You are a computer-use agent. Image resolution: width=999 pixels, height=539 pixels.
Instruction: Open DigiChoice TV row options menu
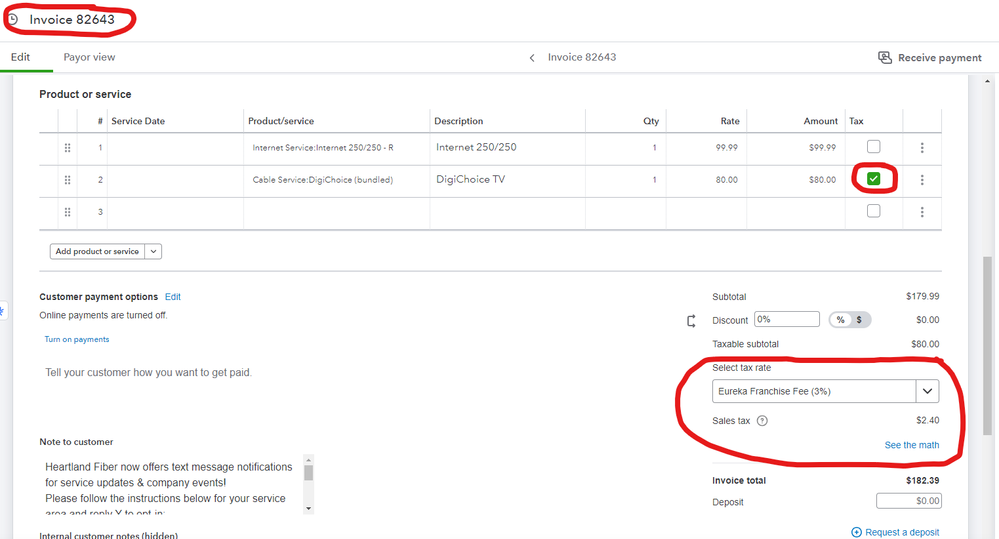click(x=922, y=180)
